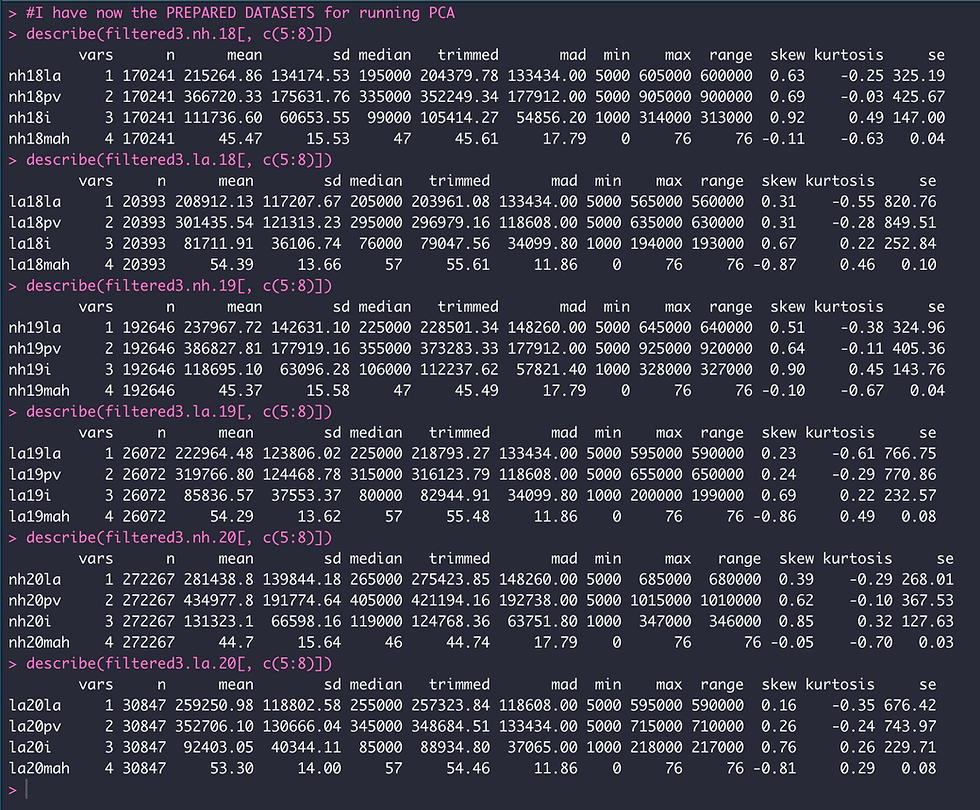Click row label nh20i

tap(31, 622)
